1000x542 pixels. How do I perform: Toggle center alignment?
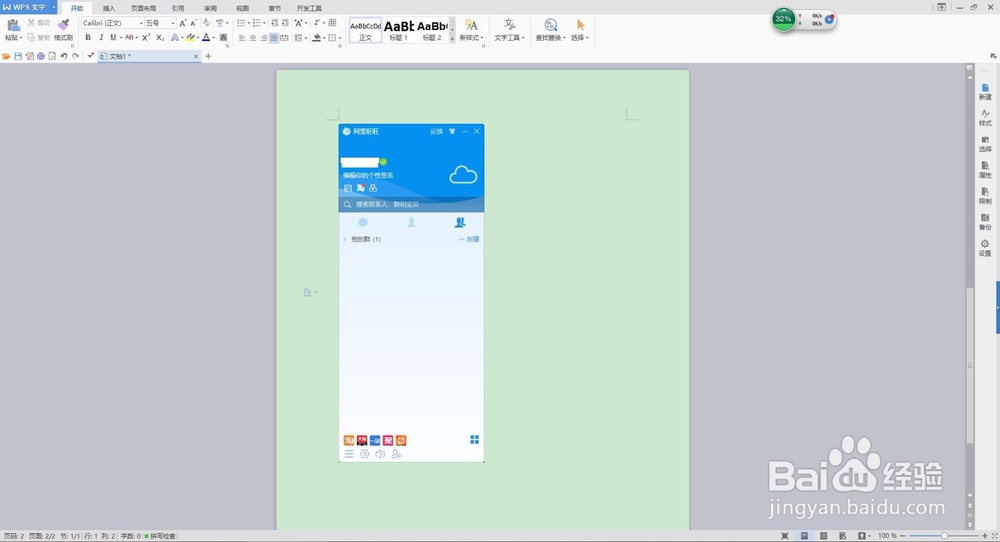click(253, 38)
